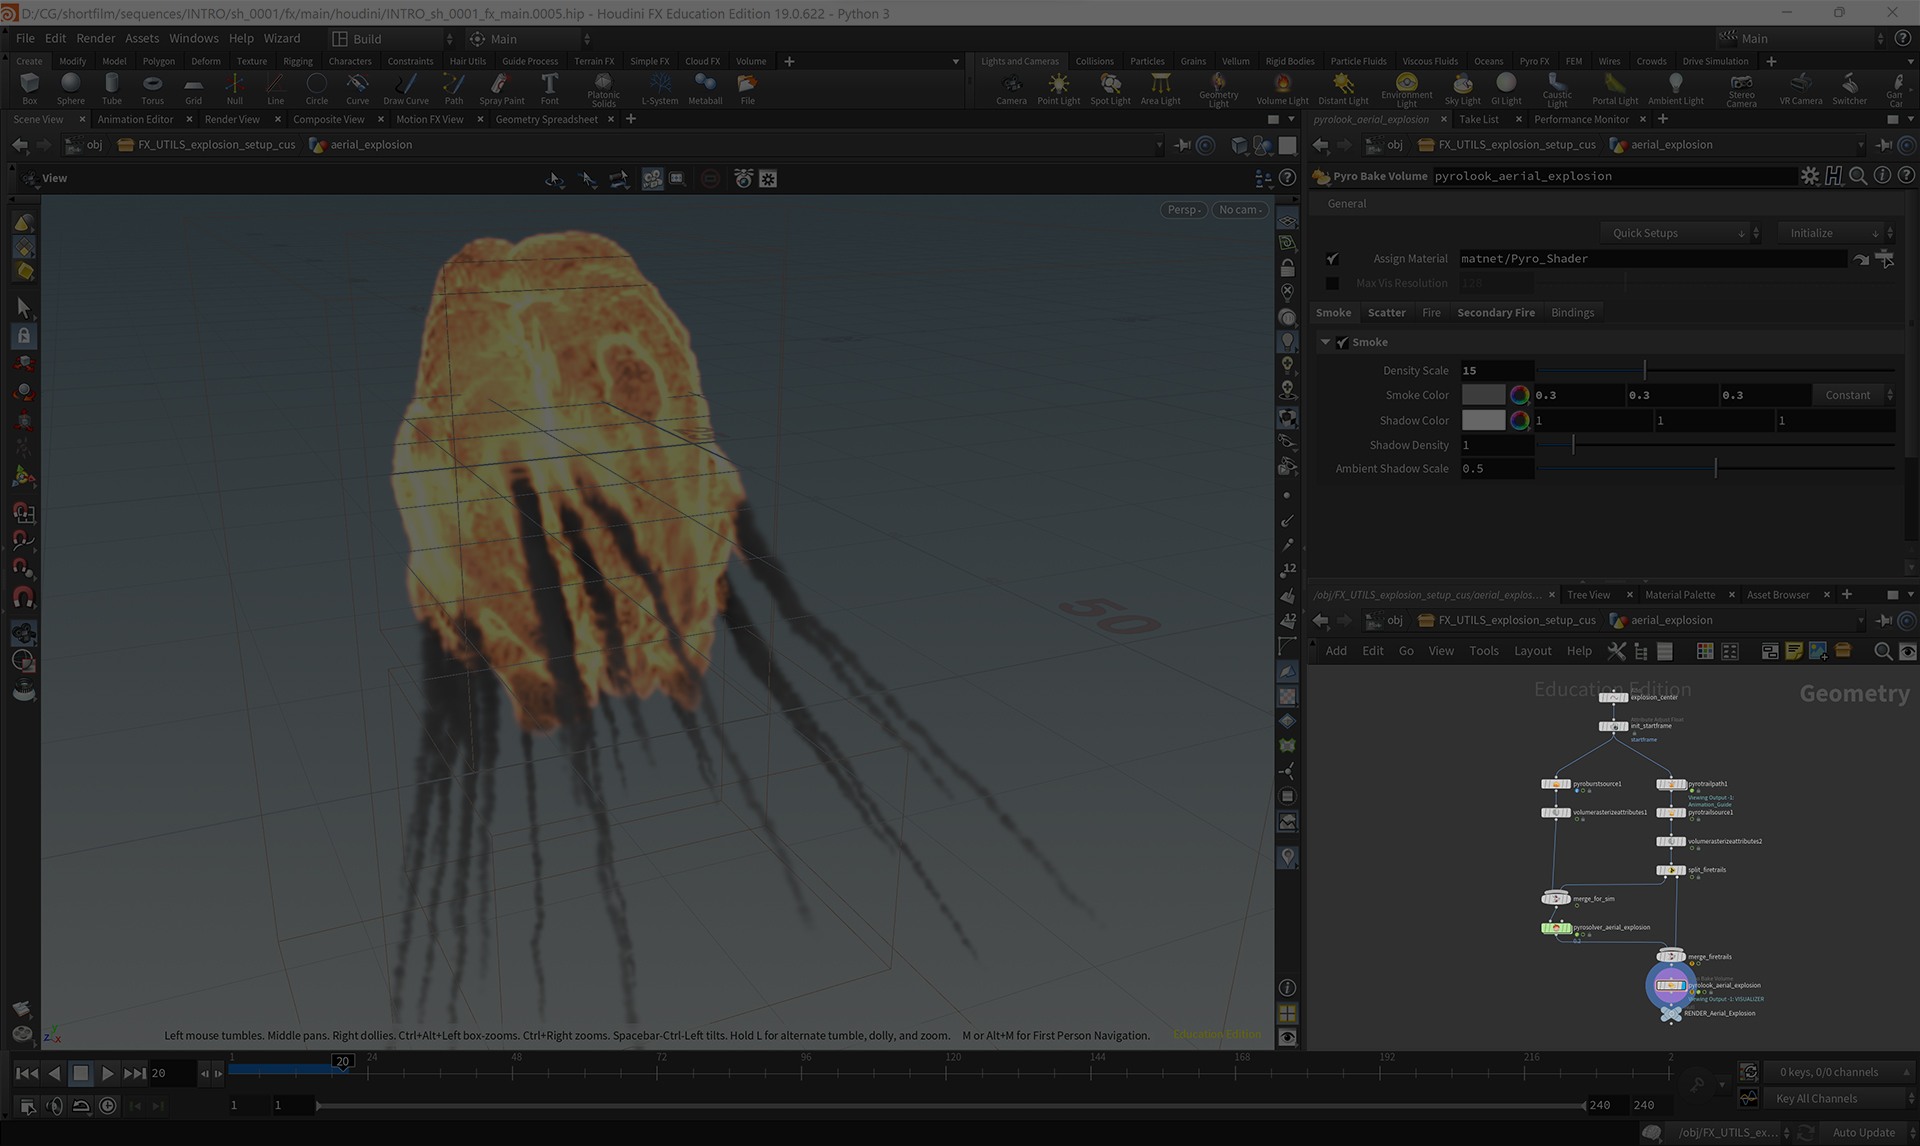Viewport: 1920px width, 1146px height.
Task: Select the RENDER_Aerial_Explosion node
Action: pyautogui.click(x=1670, y=1014)
